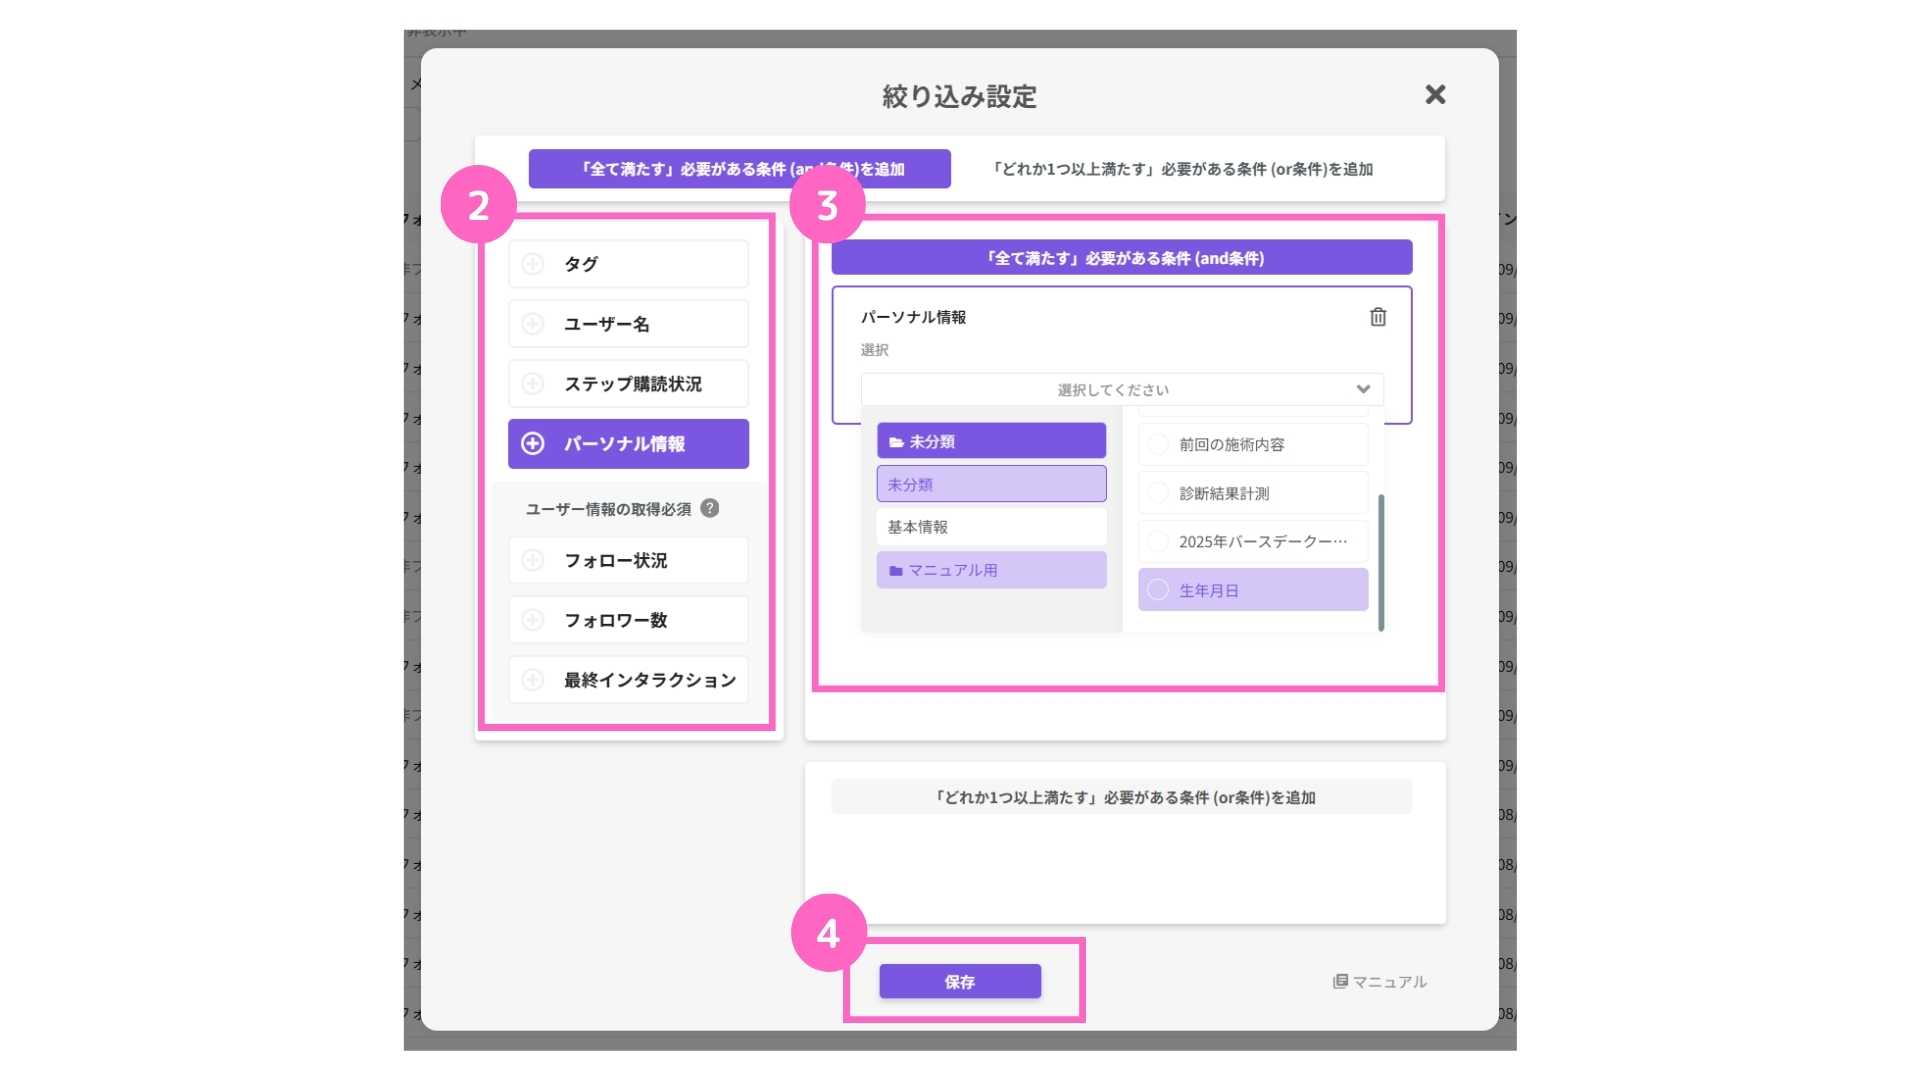Image resolution: width=1920 pixels, height=1080 pixels.
Task: Click the plus icon next to フォロワー数
Action: [x=533, y=620]
